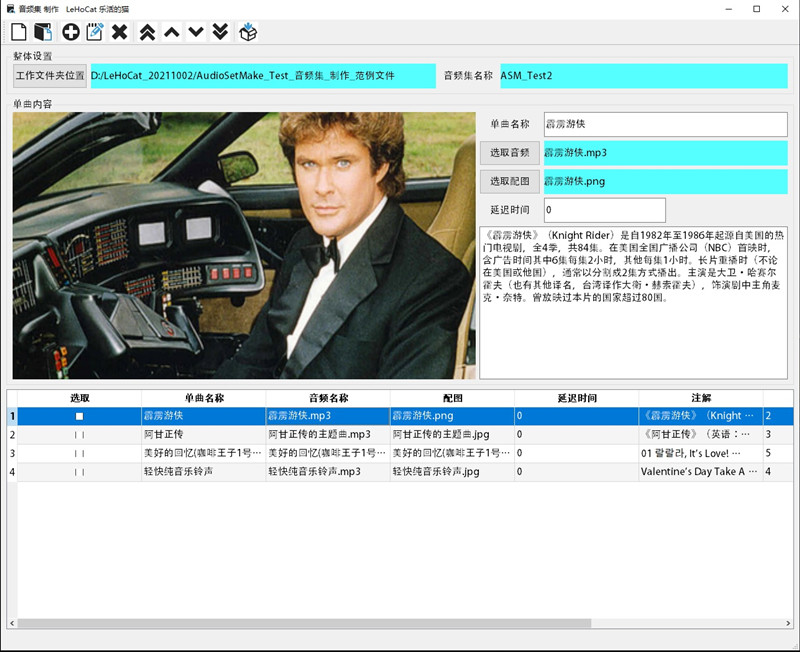800x652 pixels.
Task: Move selected track to the bottom
Action: click(x=220, y=32)
